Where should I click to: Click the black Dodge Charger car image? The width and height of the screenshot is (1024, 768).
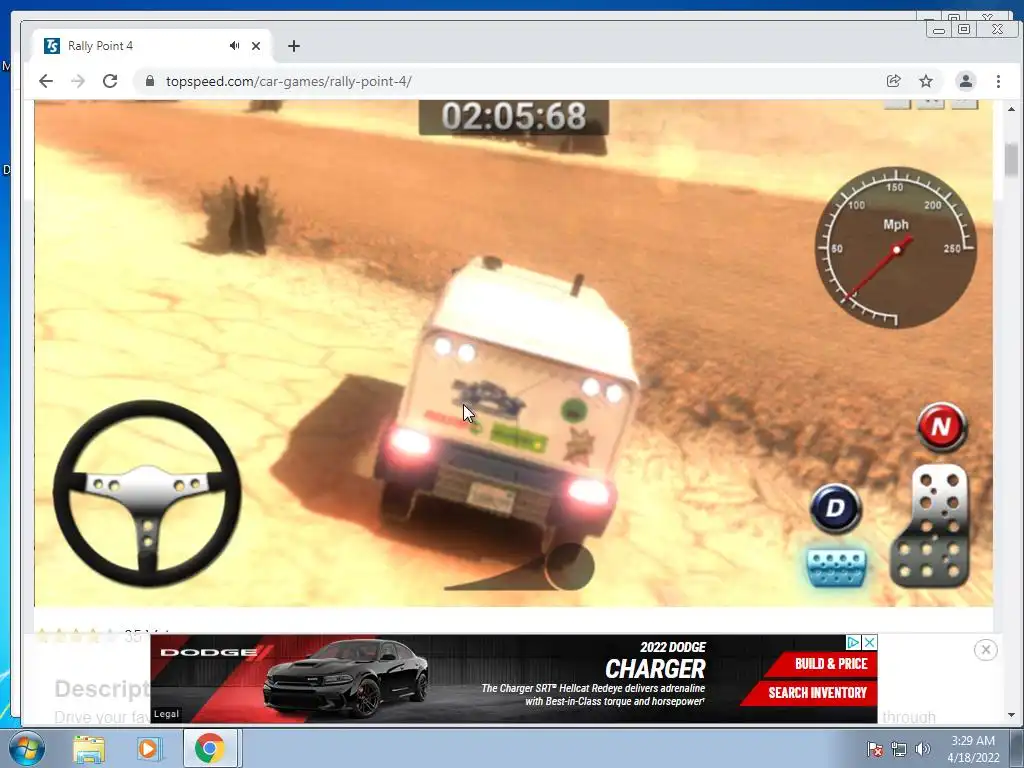pyautogui.click(x=346, y=679)
